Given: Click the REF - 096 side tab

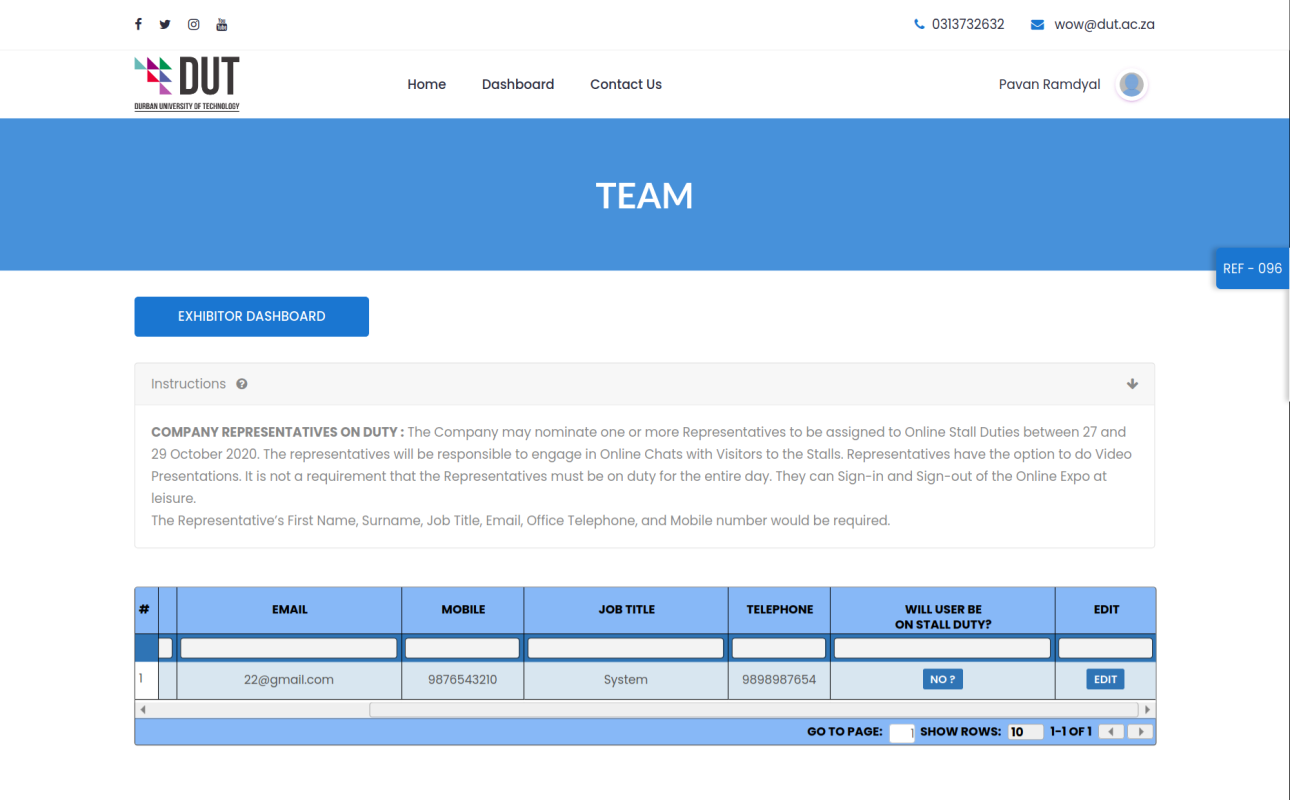Looking at the screenshot, I should pos(1252,268).
